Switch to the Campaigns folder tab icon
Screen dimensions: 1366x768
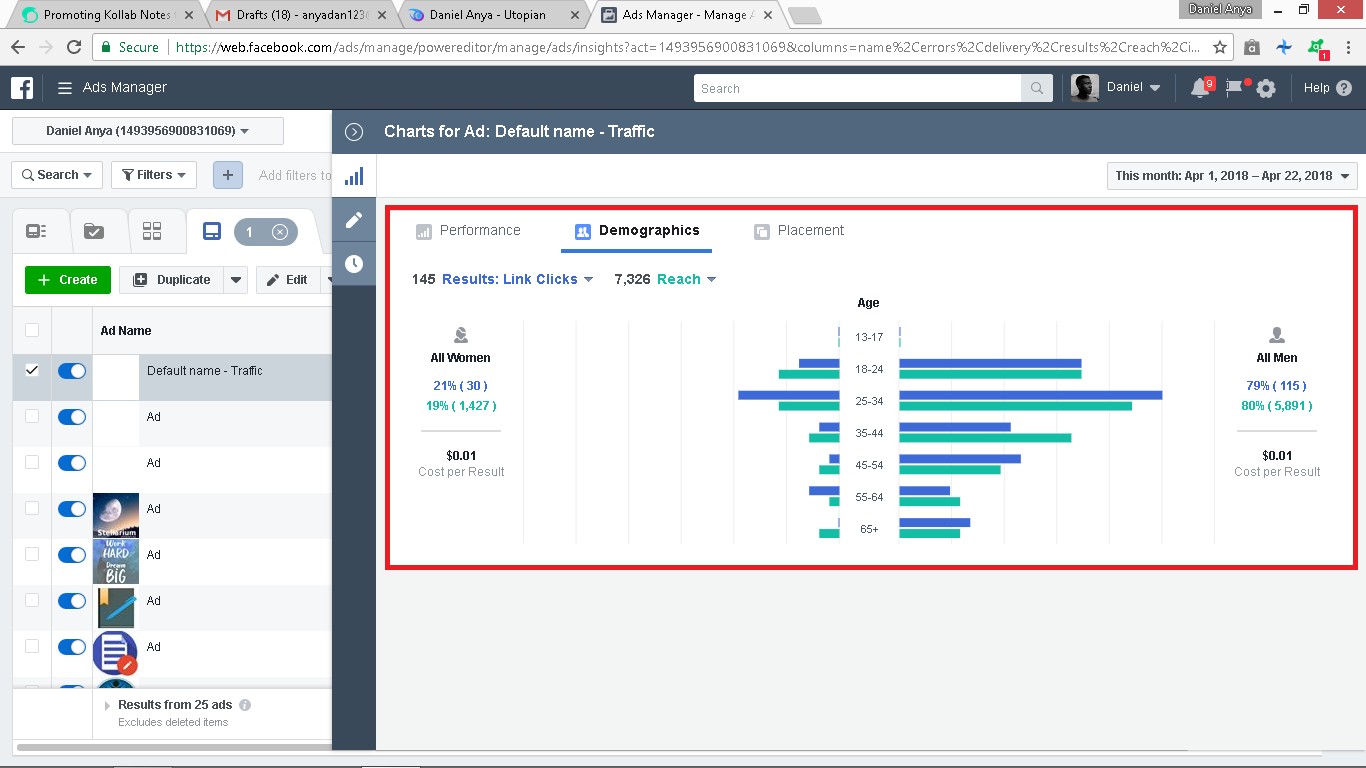(x=94, y=231)
